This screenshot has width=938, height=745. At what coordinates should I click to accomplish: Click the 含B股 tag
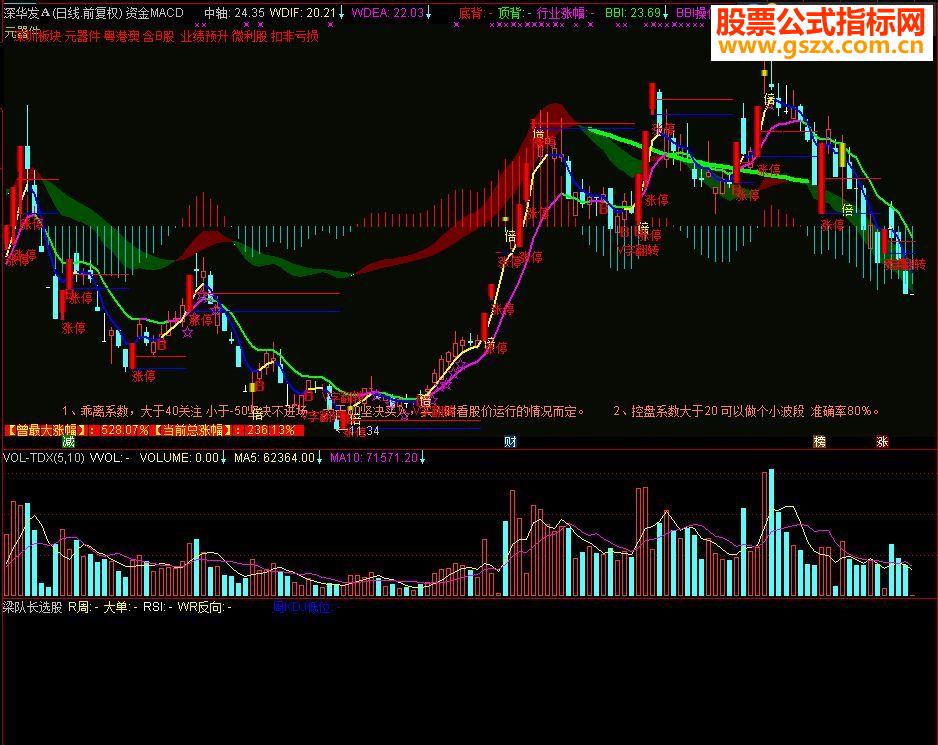click(159, 37)
